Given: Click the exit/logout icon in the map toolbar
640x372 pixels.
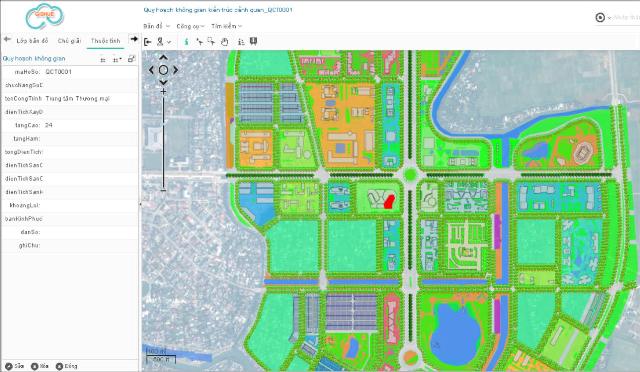Looking at the screenshot, I should coord(148,42).
